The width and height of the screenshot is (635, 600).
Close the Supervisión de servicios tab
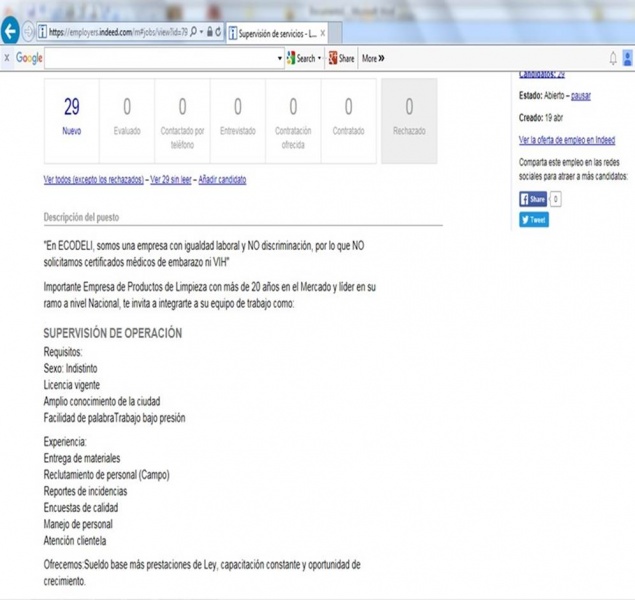(x=322, y=33)
